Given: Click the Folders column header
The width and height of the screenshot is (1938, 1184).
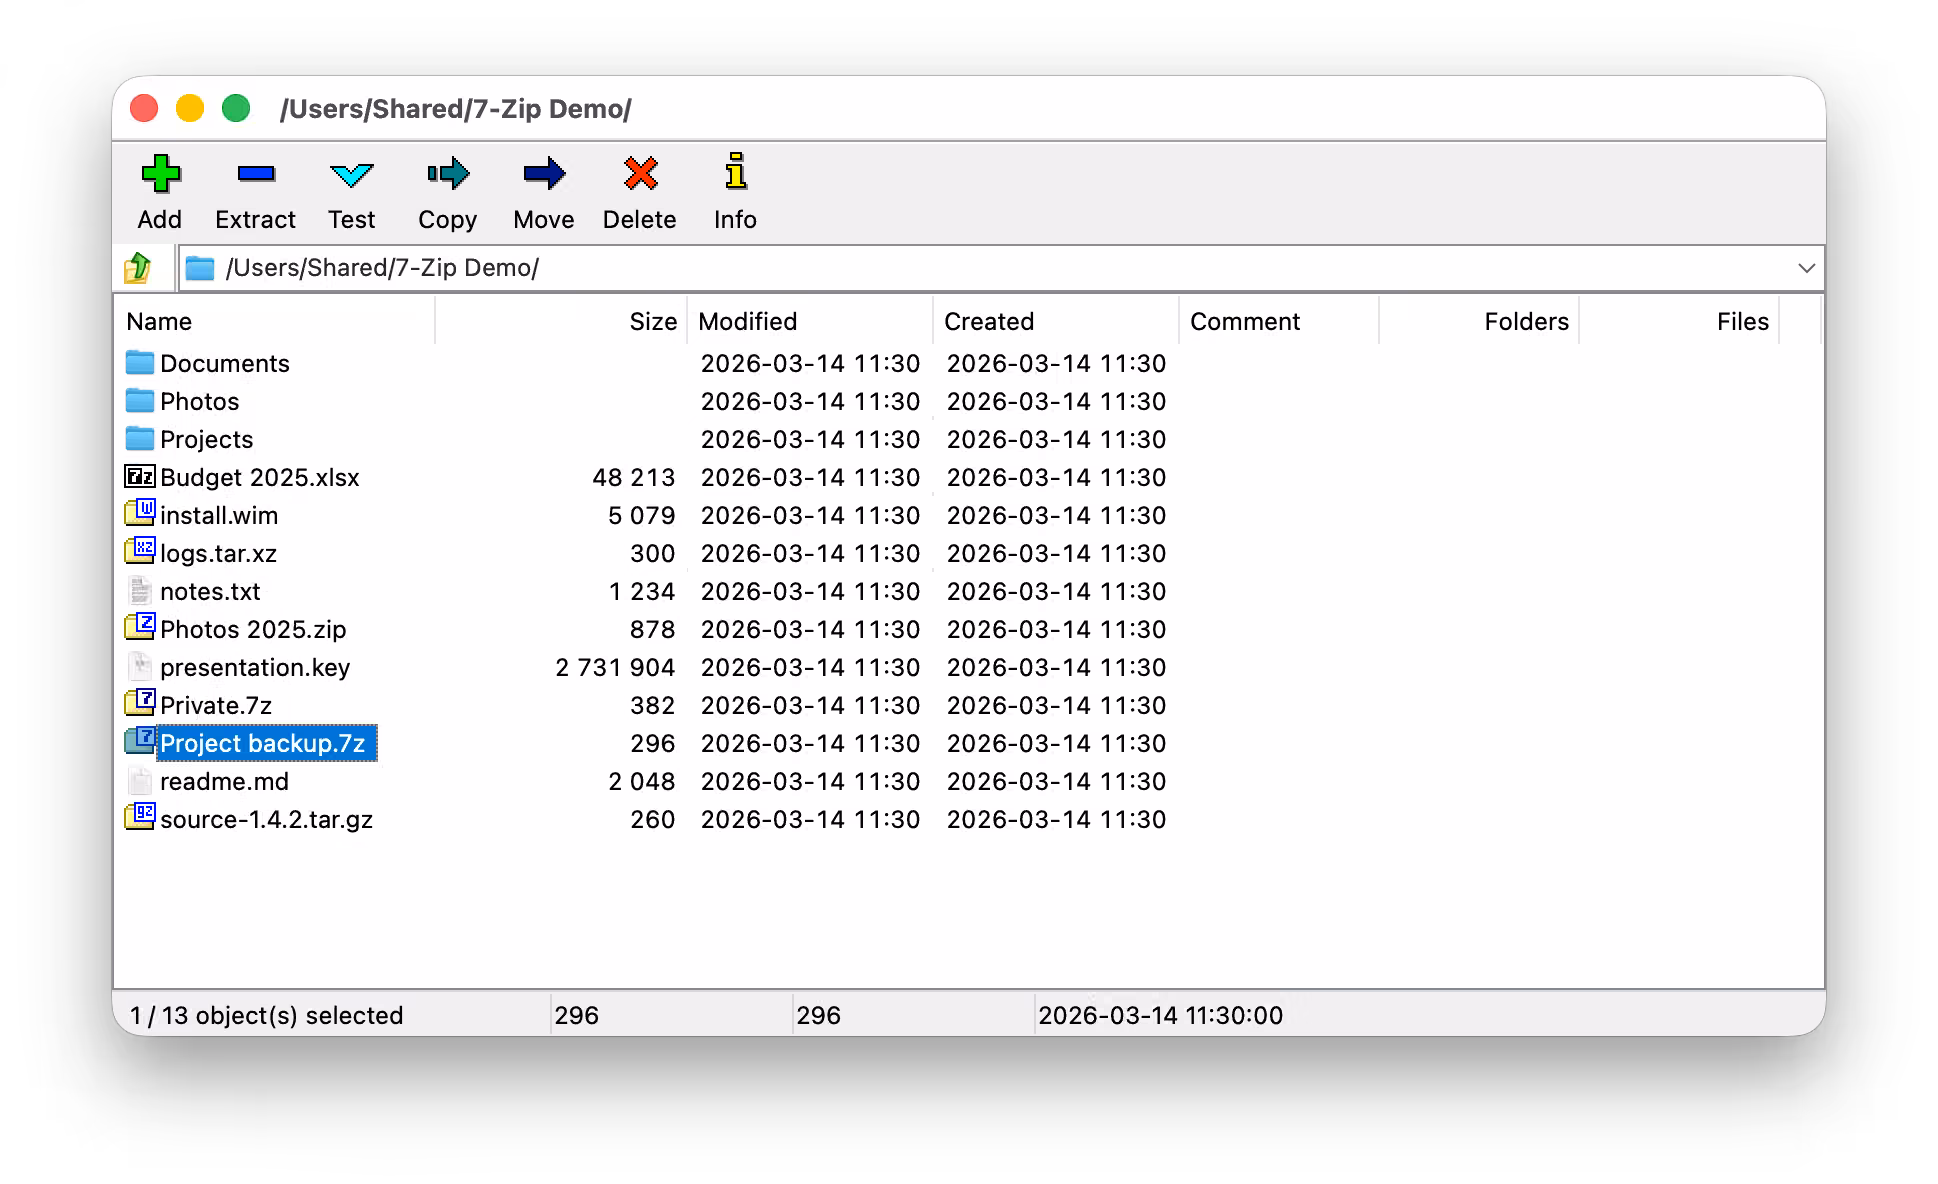Looking at the screenshot, I should pos(1479,321).
